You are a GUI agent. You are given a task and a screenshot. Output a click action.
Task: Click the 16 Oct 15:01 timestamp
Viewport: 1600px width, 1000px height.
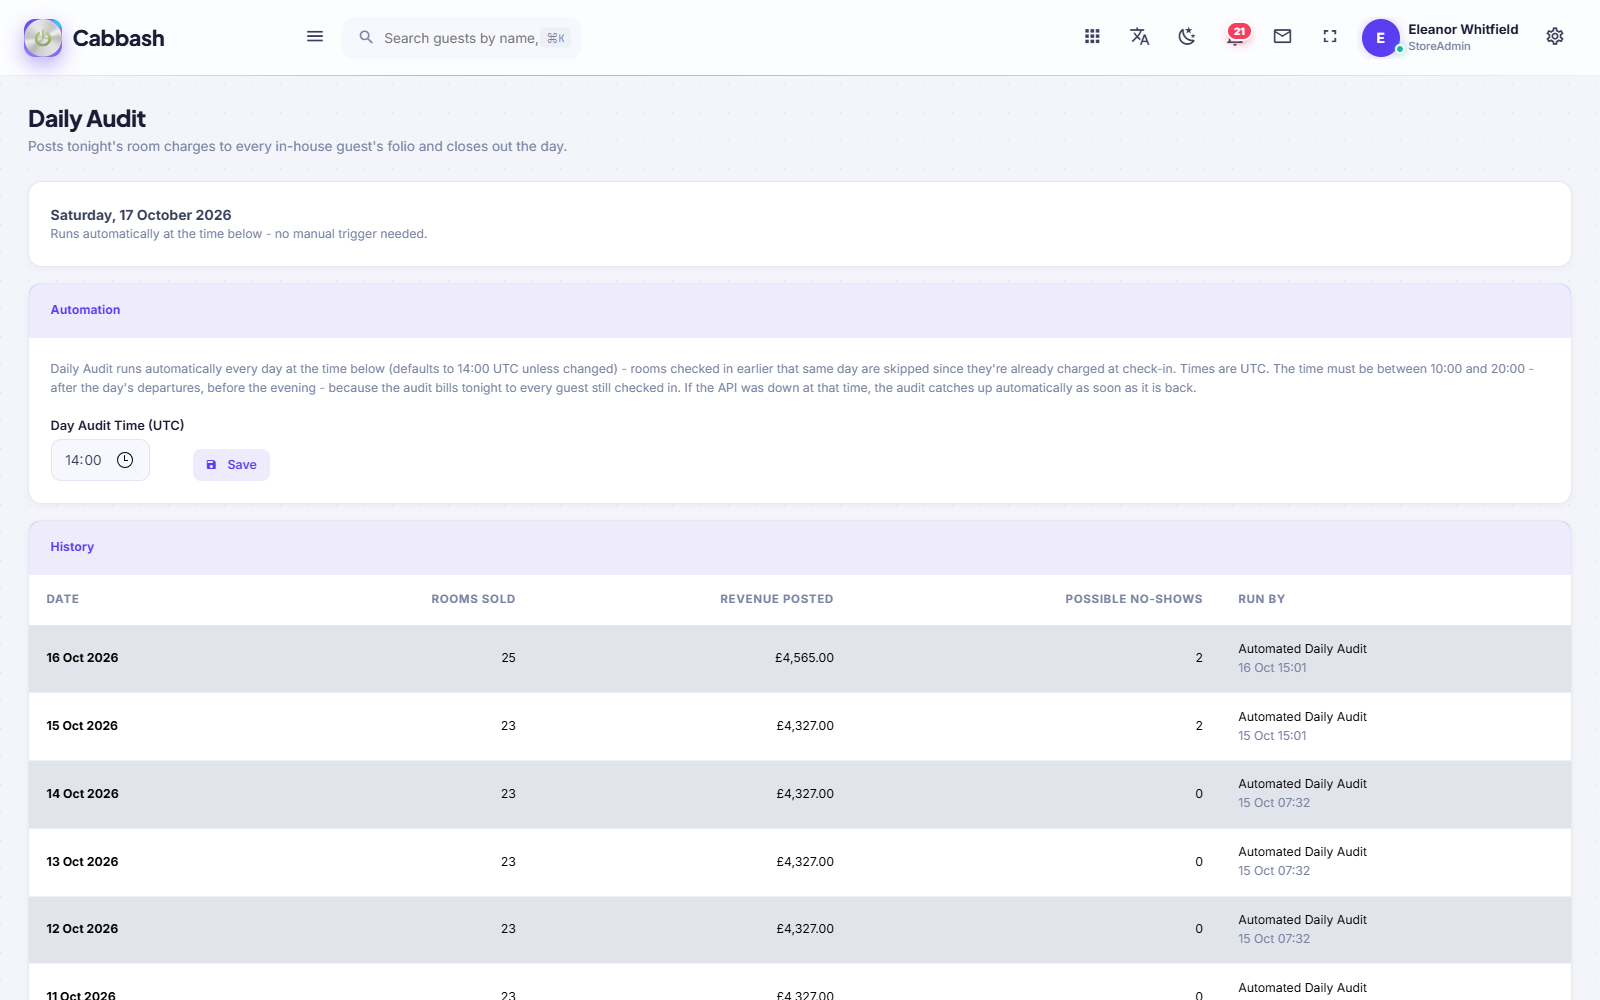pos(1272,668)
